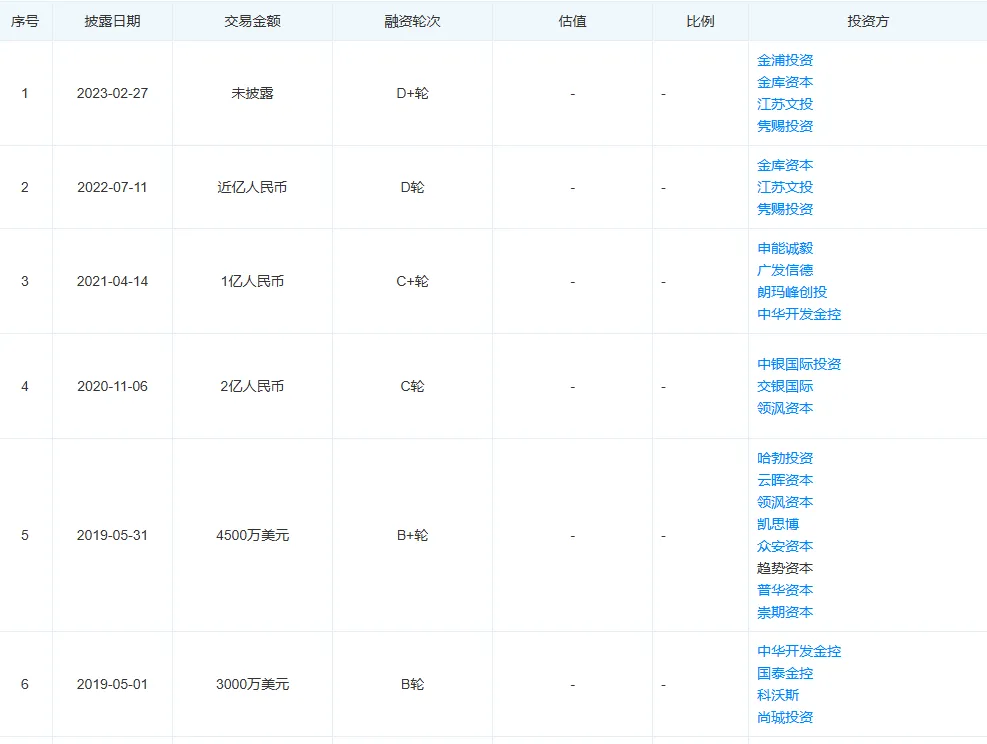This screenshot has height=744, width=987.
Task: Click 申能诚毅 in the C+轮 row
Action: click(x=785, y=248)
